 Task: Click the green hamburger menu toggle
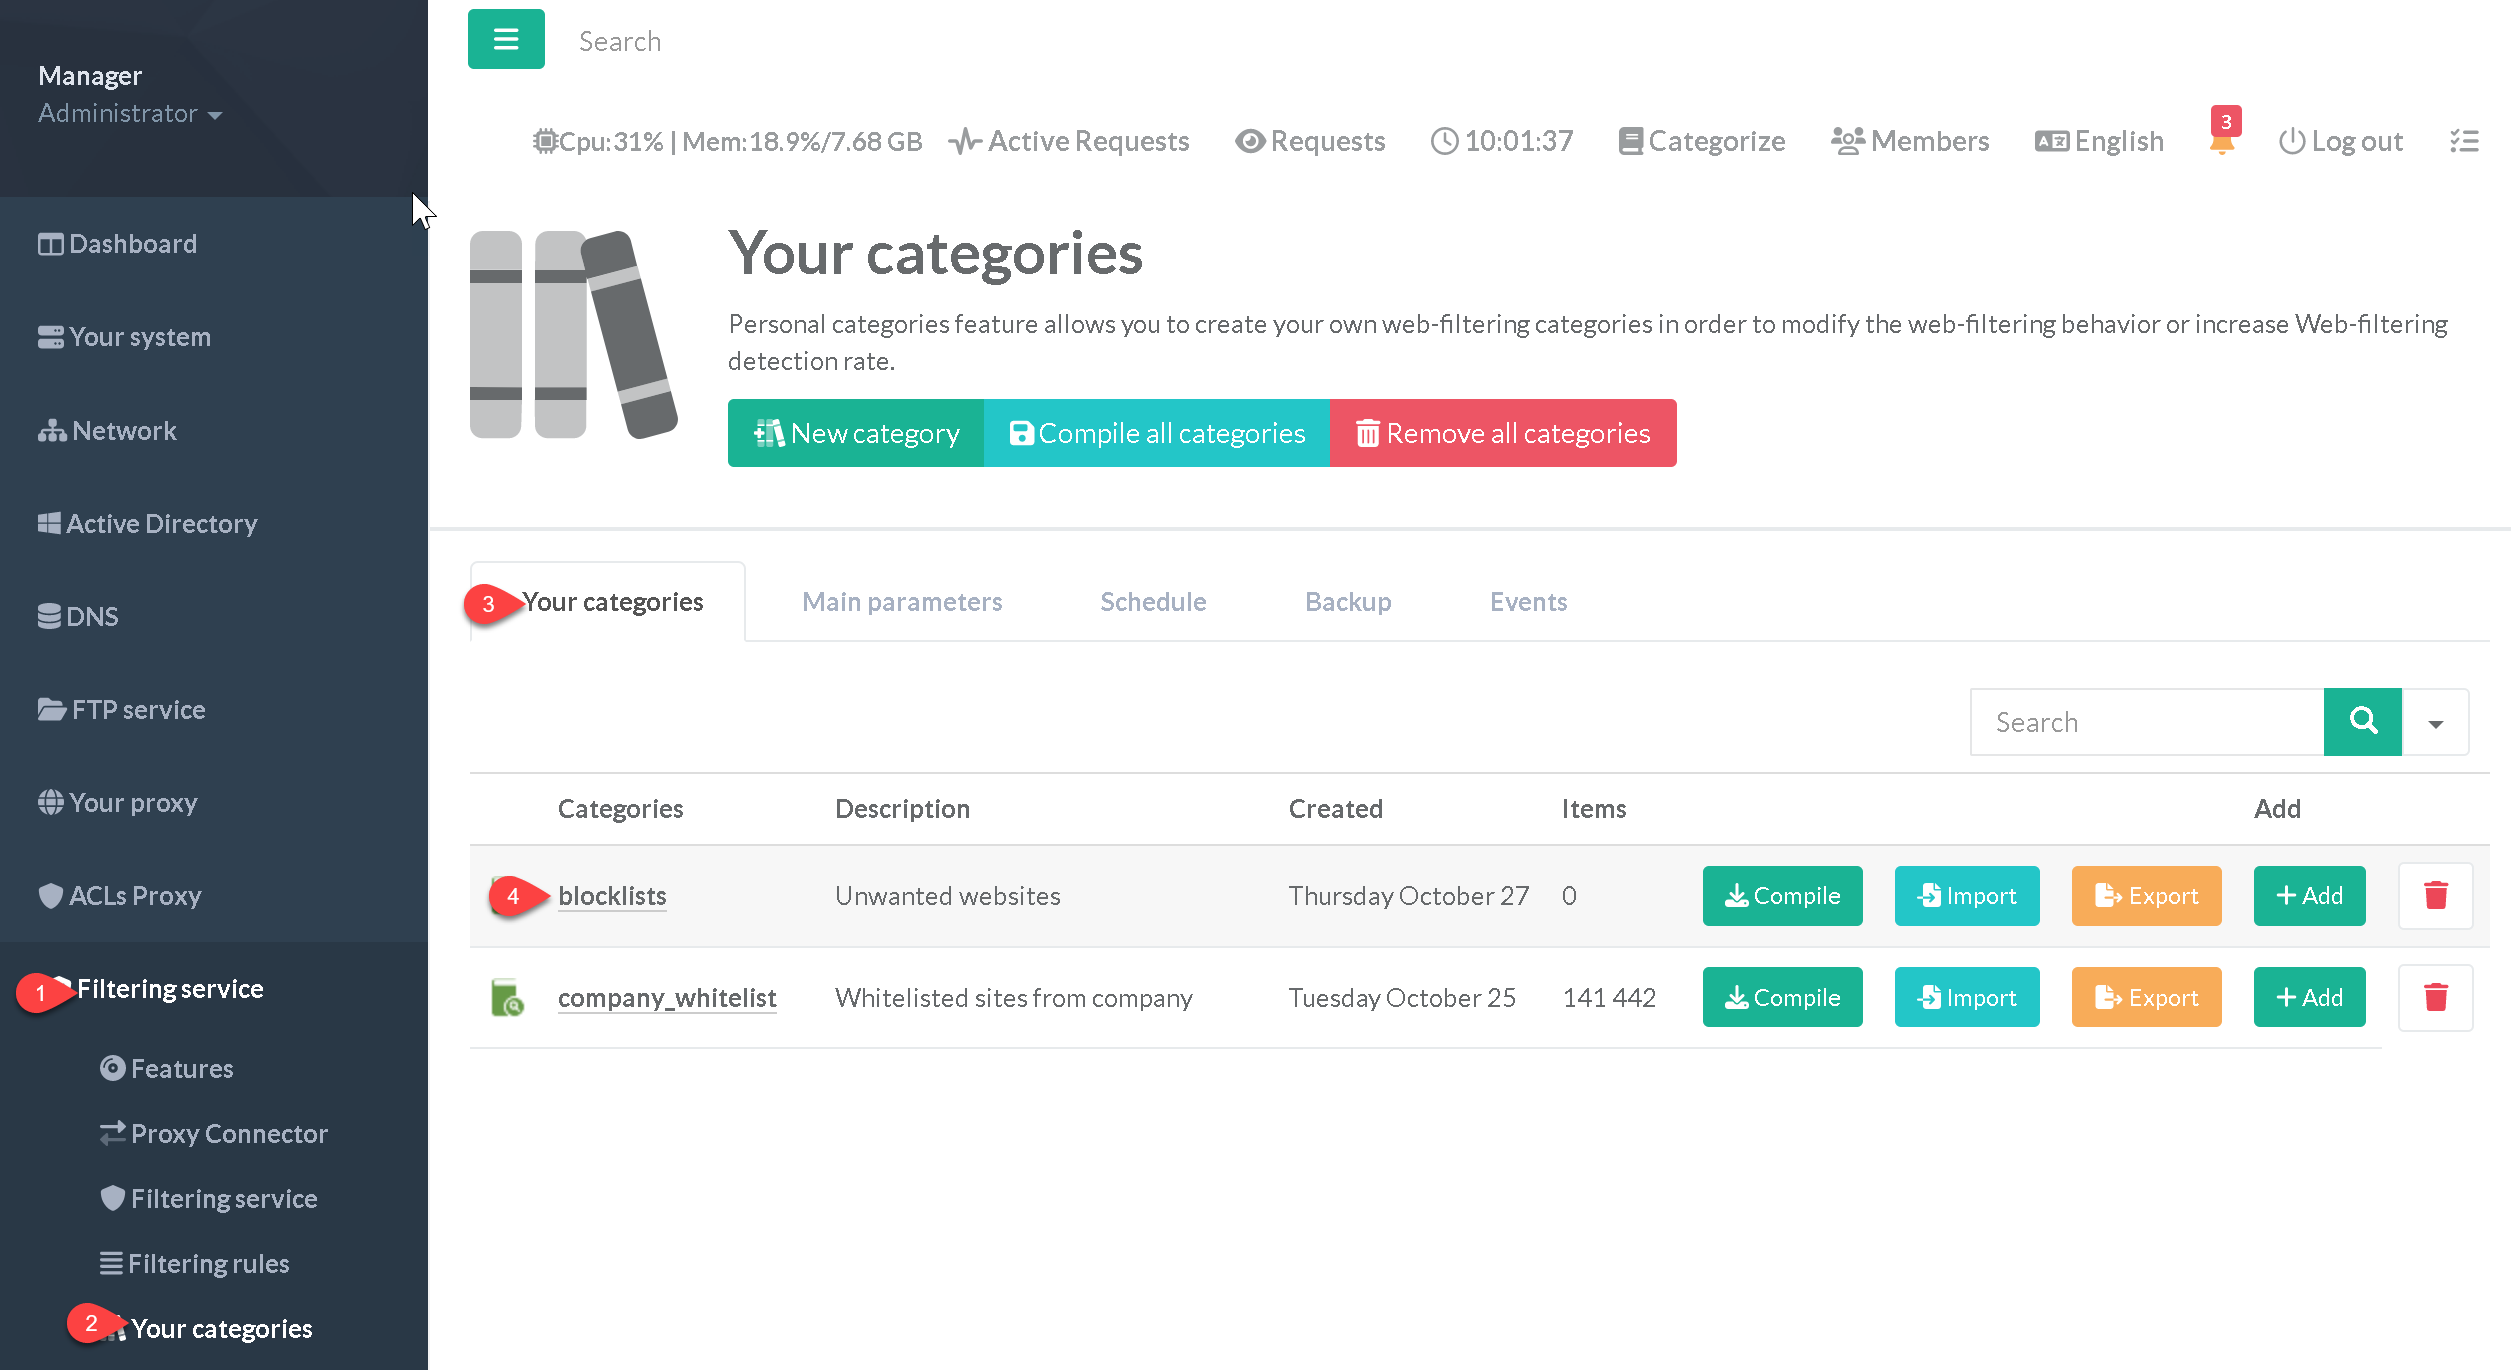pyautogui.click(x=506, y=39)
